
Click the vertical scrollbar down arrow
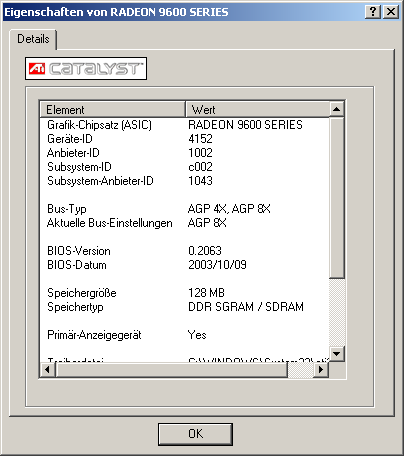point(337,354)
